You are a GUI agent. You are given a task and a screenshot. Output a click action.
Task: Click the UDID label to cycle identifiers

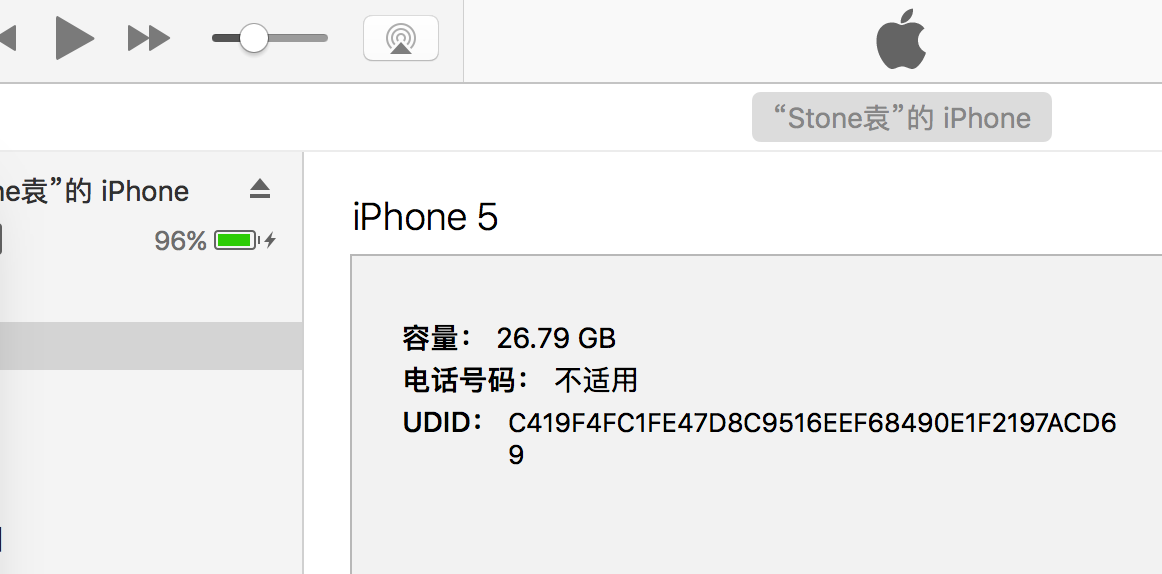tap(442, 423)
